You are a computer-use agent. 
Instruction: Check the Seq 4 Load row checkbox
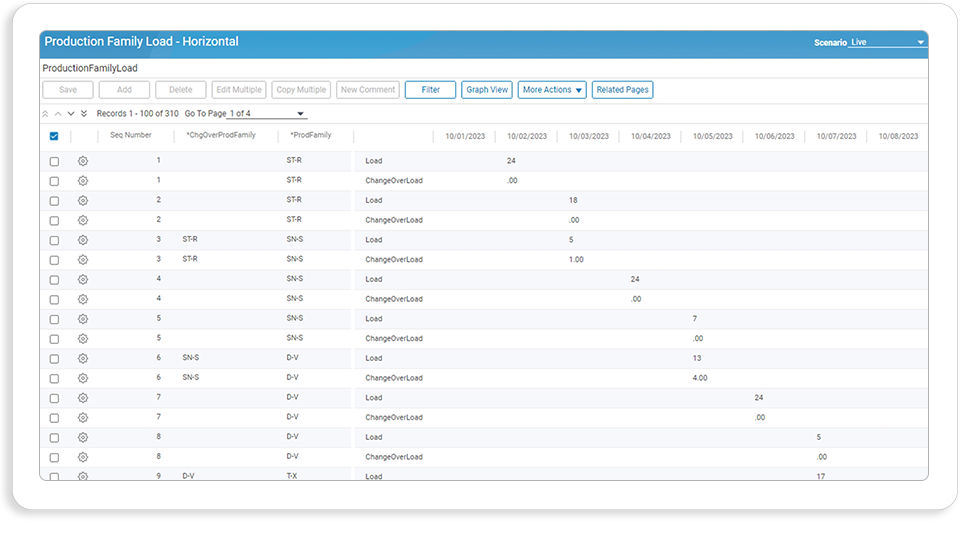[54, 280]
